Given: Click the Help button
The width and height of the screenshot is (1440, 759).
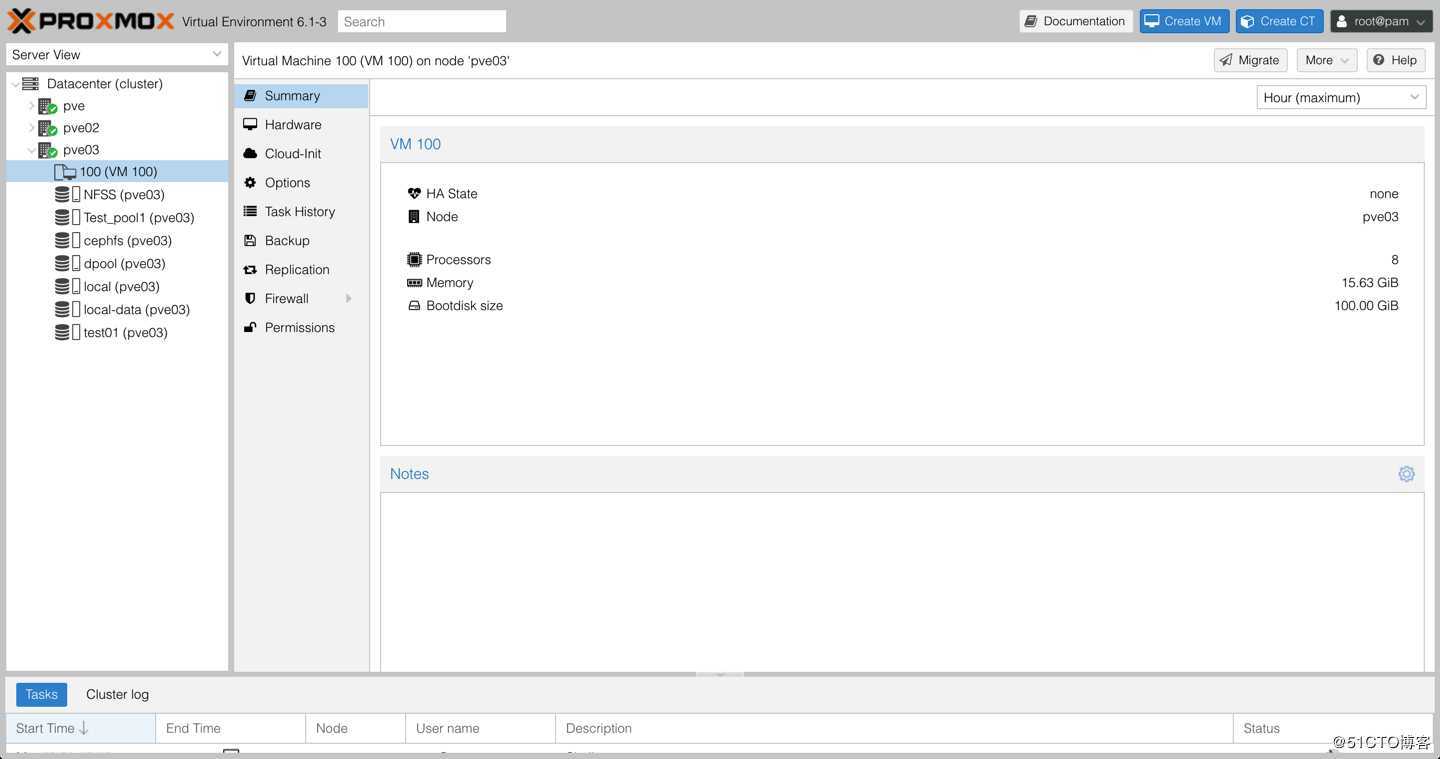Looking at the screenshot, I should (1395, 60).
